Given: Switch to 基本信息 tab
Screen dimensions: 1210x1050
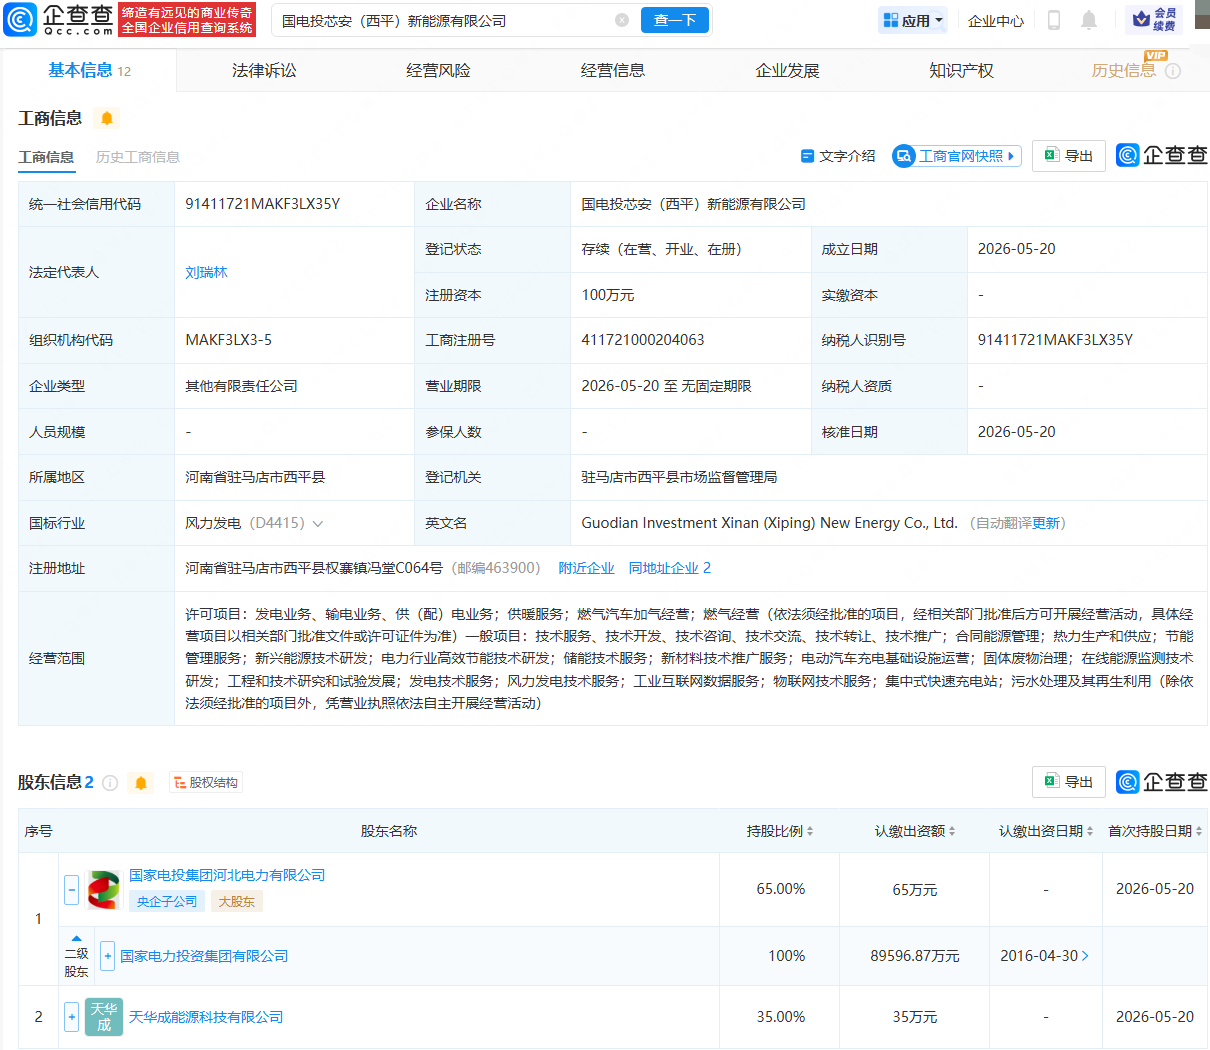Looking at the screenshot, I should [x=89, y=70].
